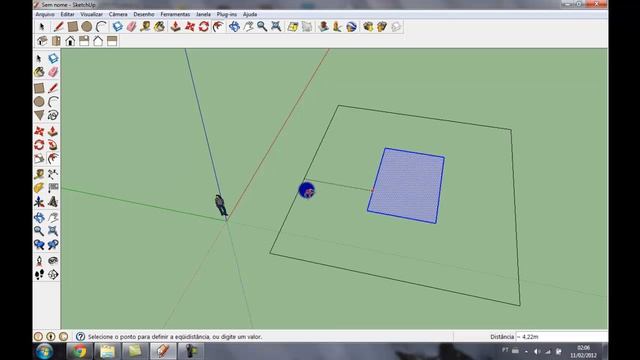Select the Rectangle tool in top toolbar
The image size is (640, 360).
(x=73, y=27)
